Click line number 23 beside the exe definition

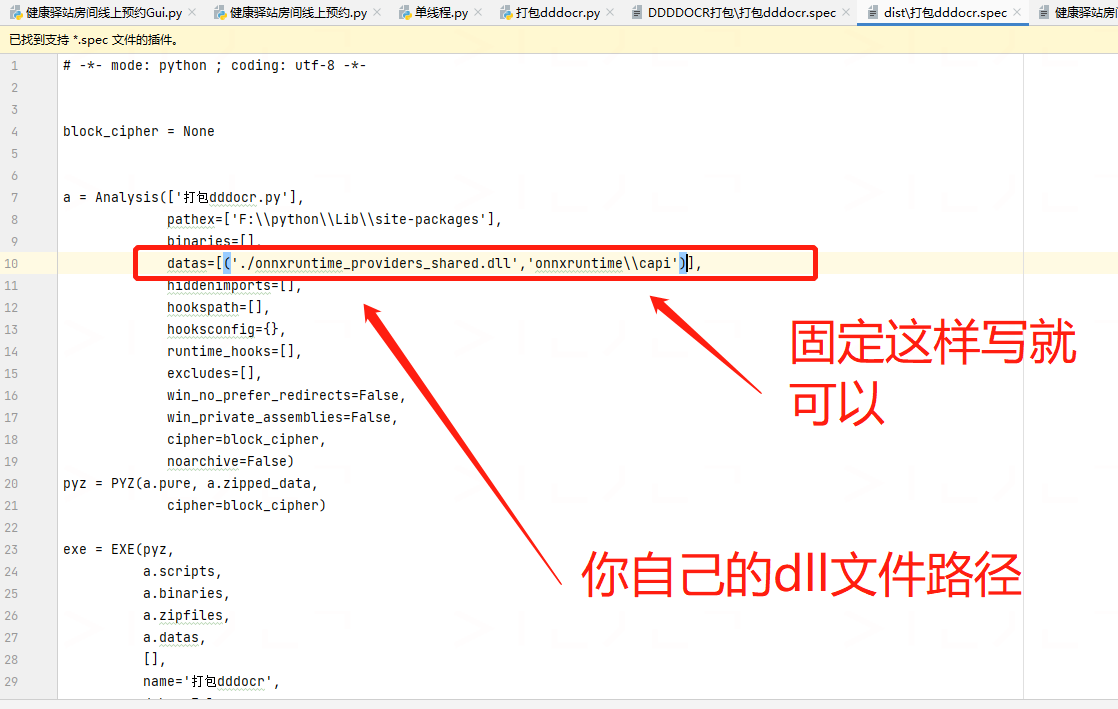(x=15, y=549)
